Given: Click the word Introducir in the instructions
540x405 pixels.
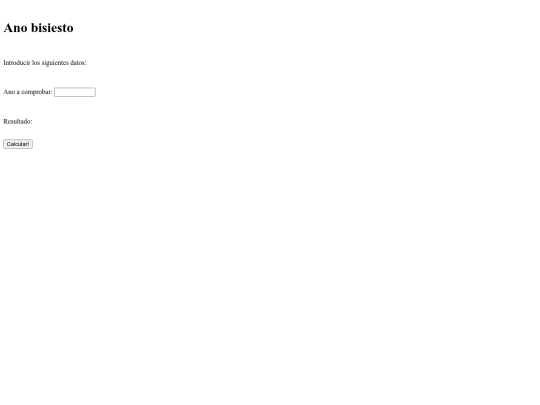Looking at the screenshot, I should (17, 63).
